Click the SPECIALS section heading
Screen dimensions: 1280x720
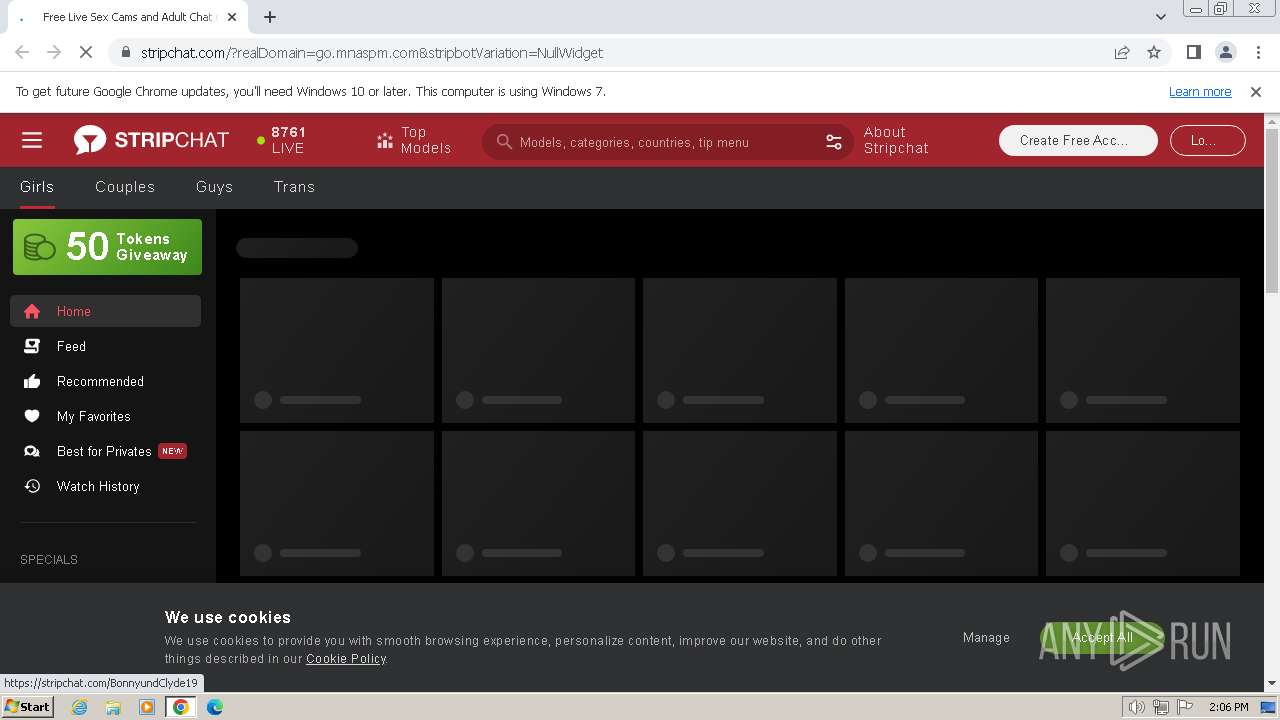[x=49, y=559]
